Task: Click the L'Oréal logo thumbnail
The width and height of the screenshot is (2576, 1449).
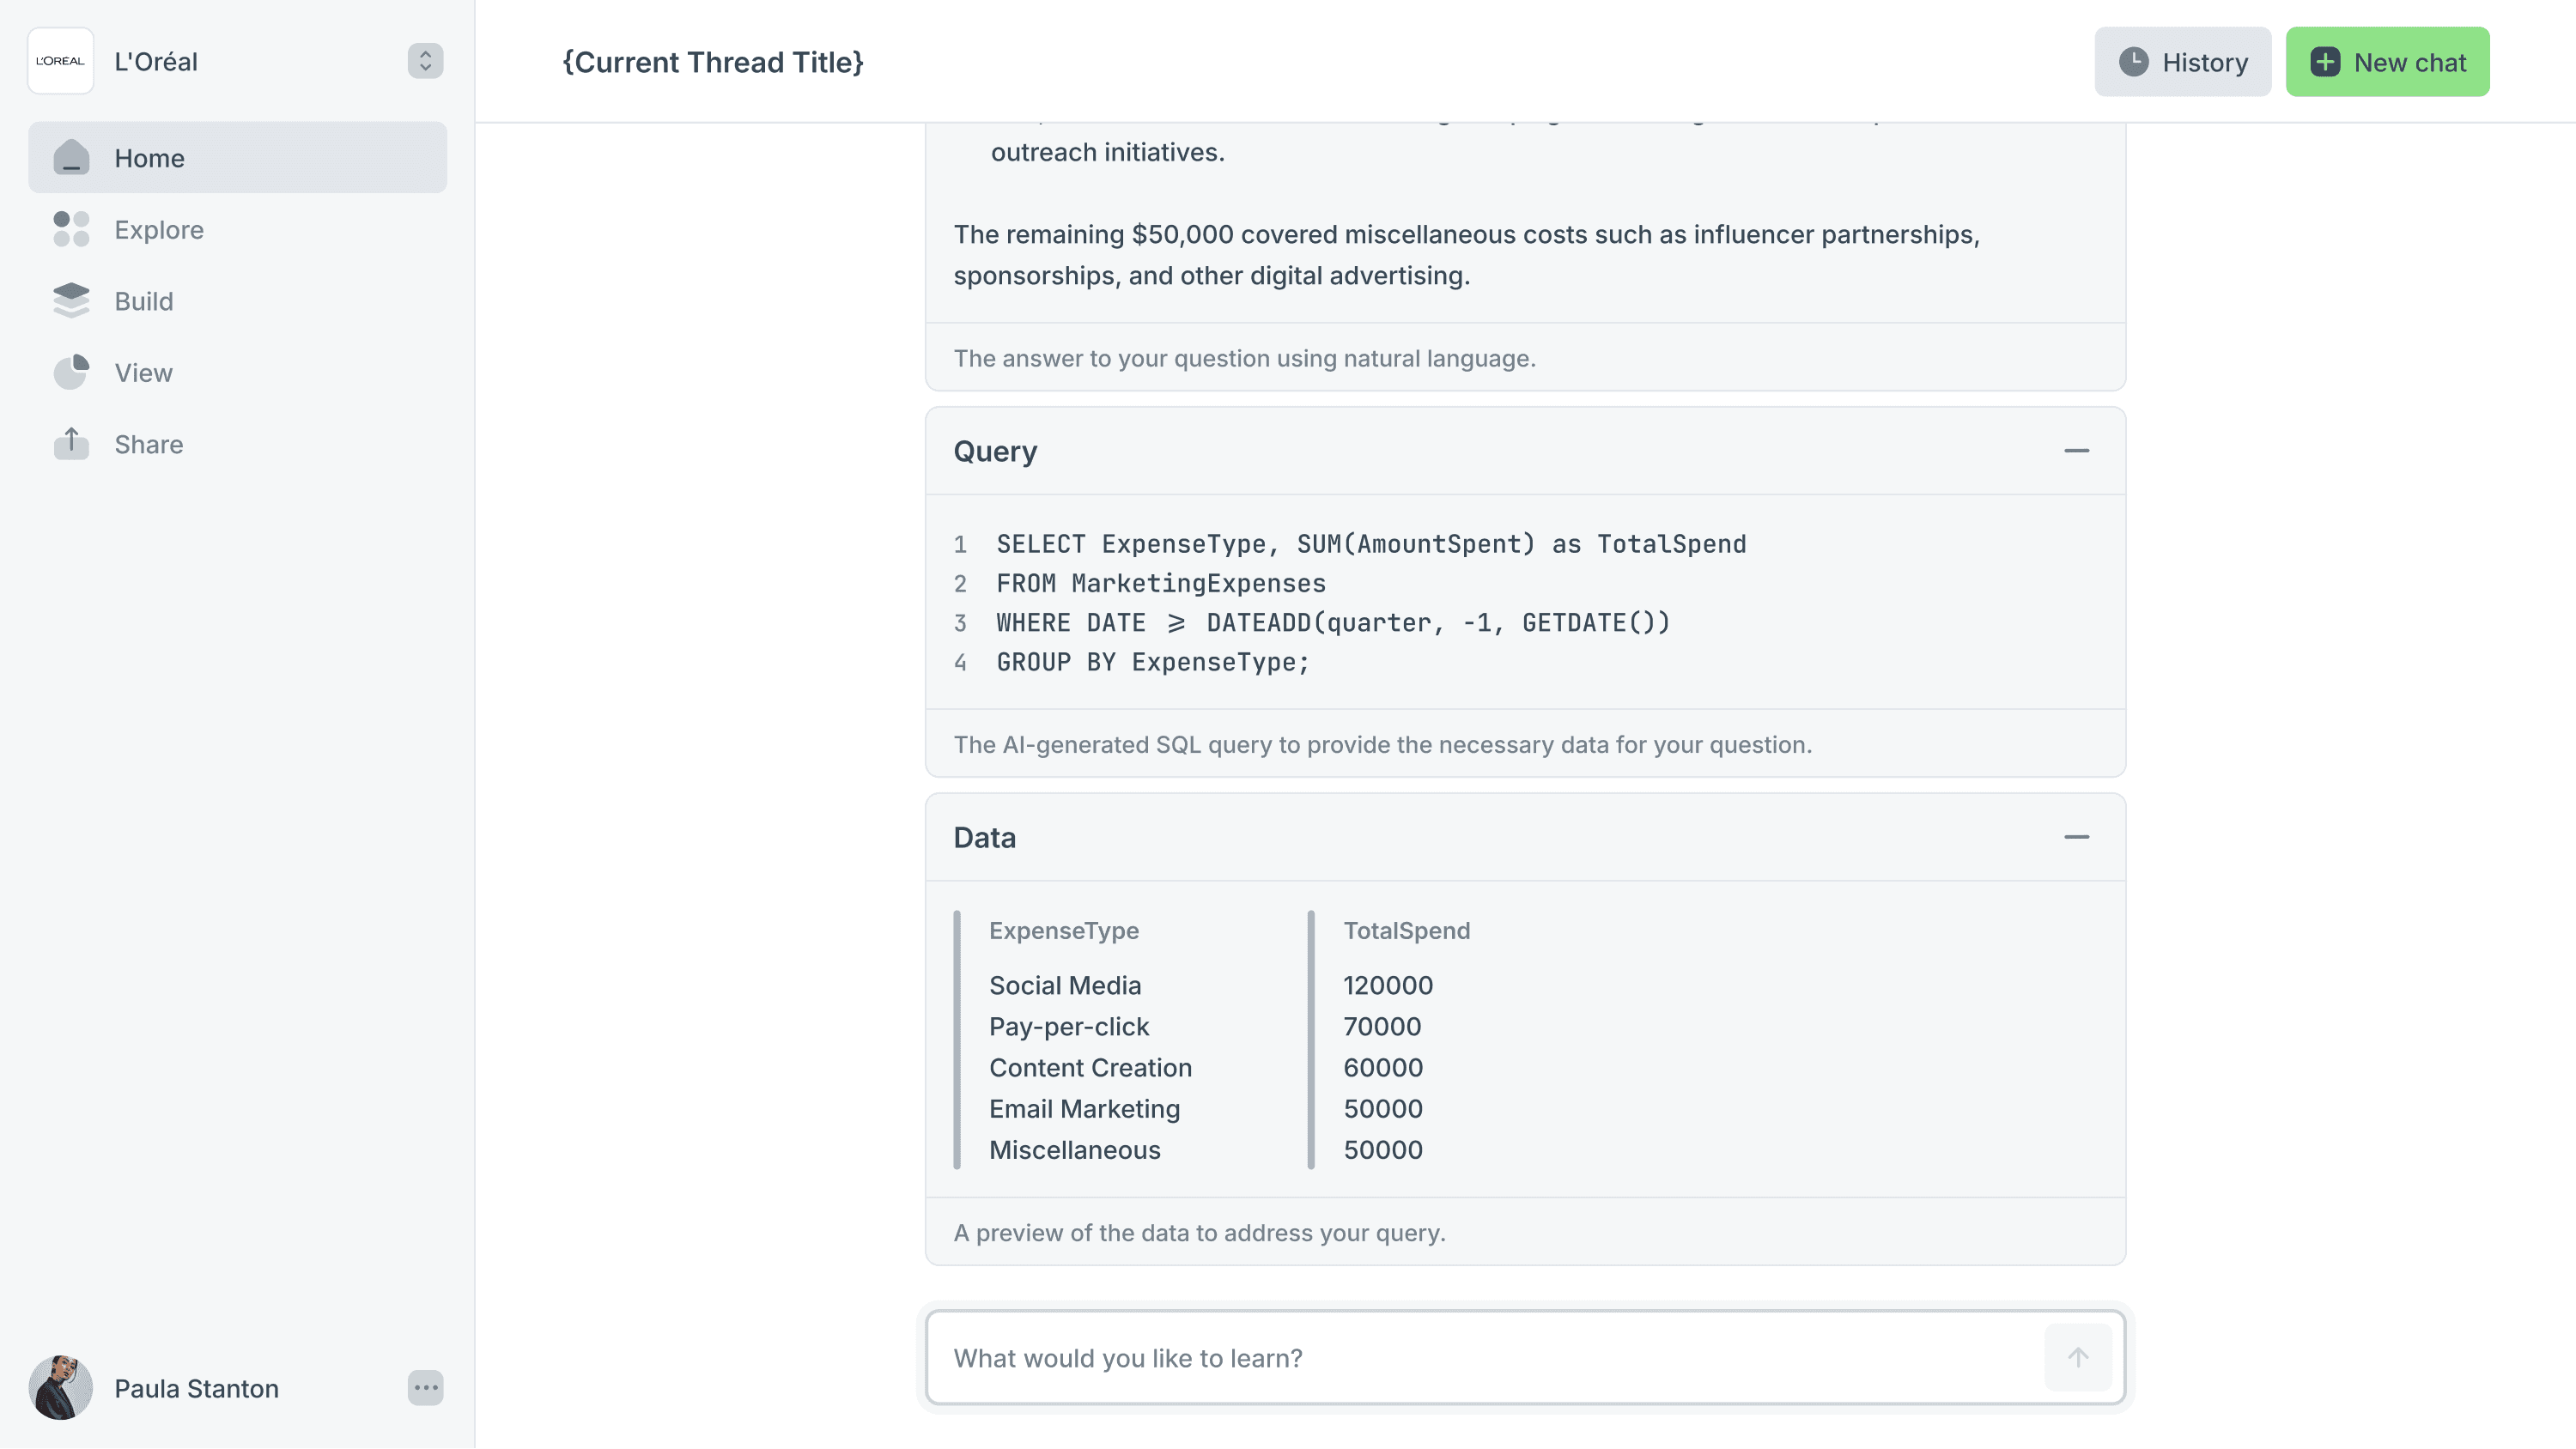Action: [x=60, y=61]
